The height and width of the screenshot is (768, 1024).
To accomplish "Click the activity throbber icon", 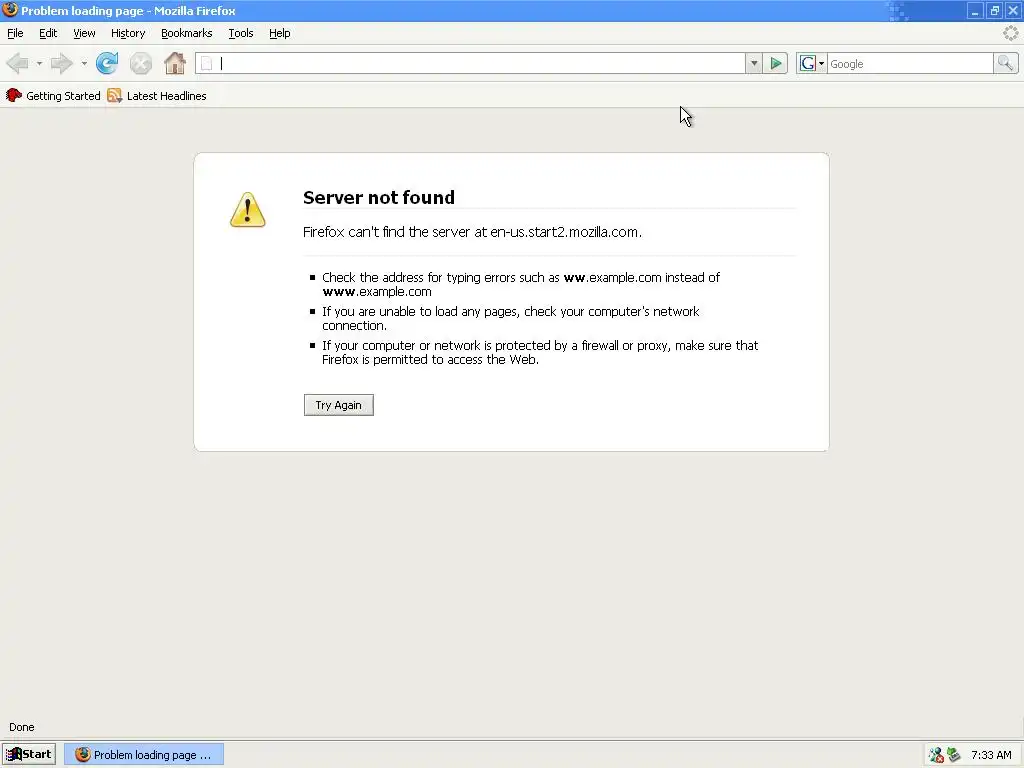I will [x=1010, y=33].
